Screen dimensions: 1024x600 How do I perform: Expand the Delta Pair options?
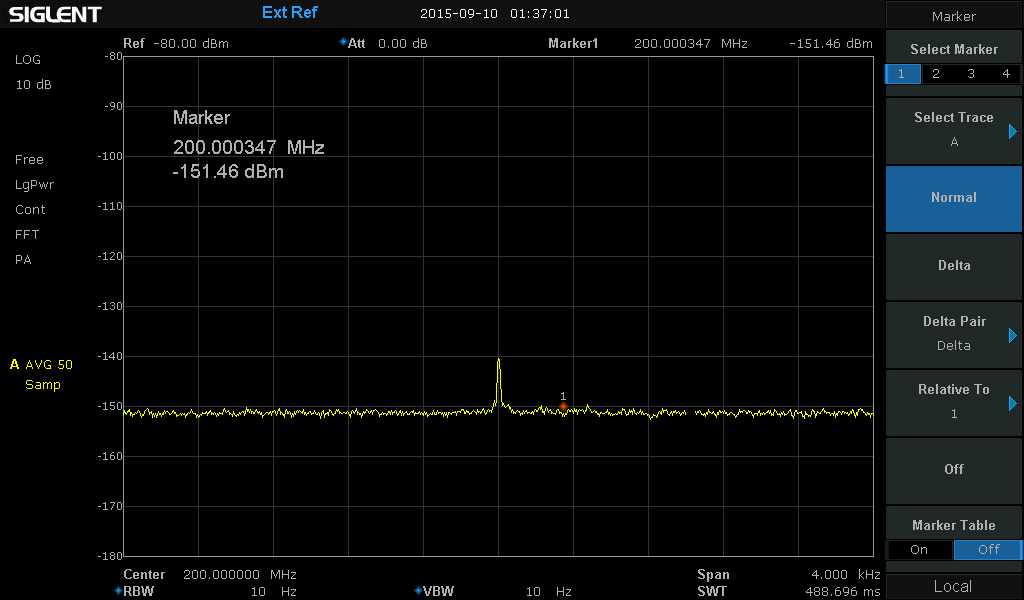tap(954, 333)
